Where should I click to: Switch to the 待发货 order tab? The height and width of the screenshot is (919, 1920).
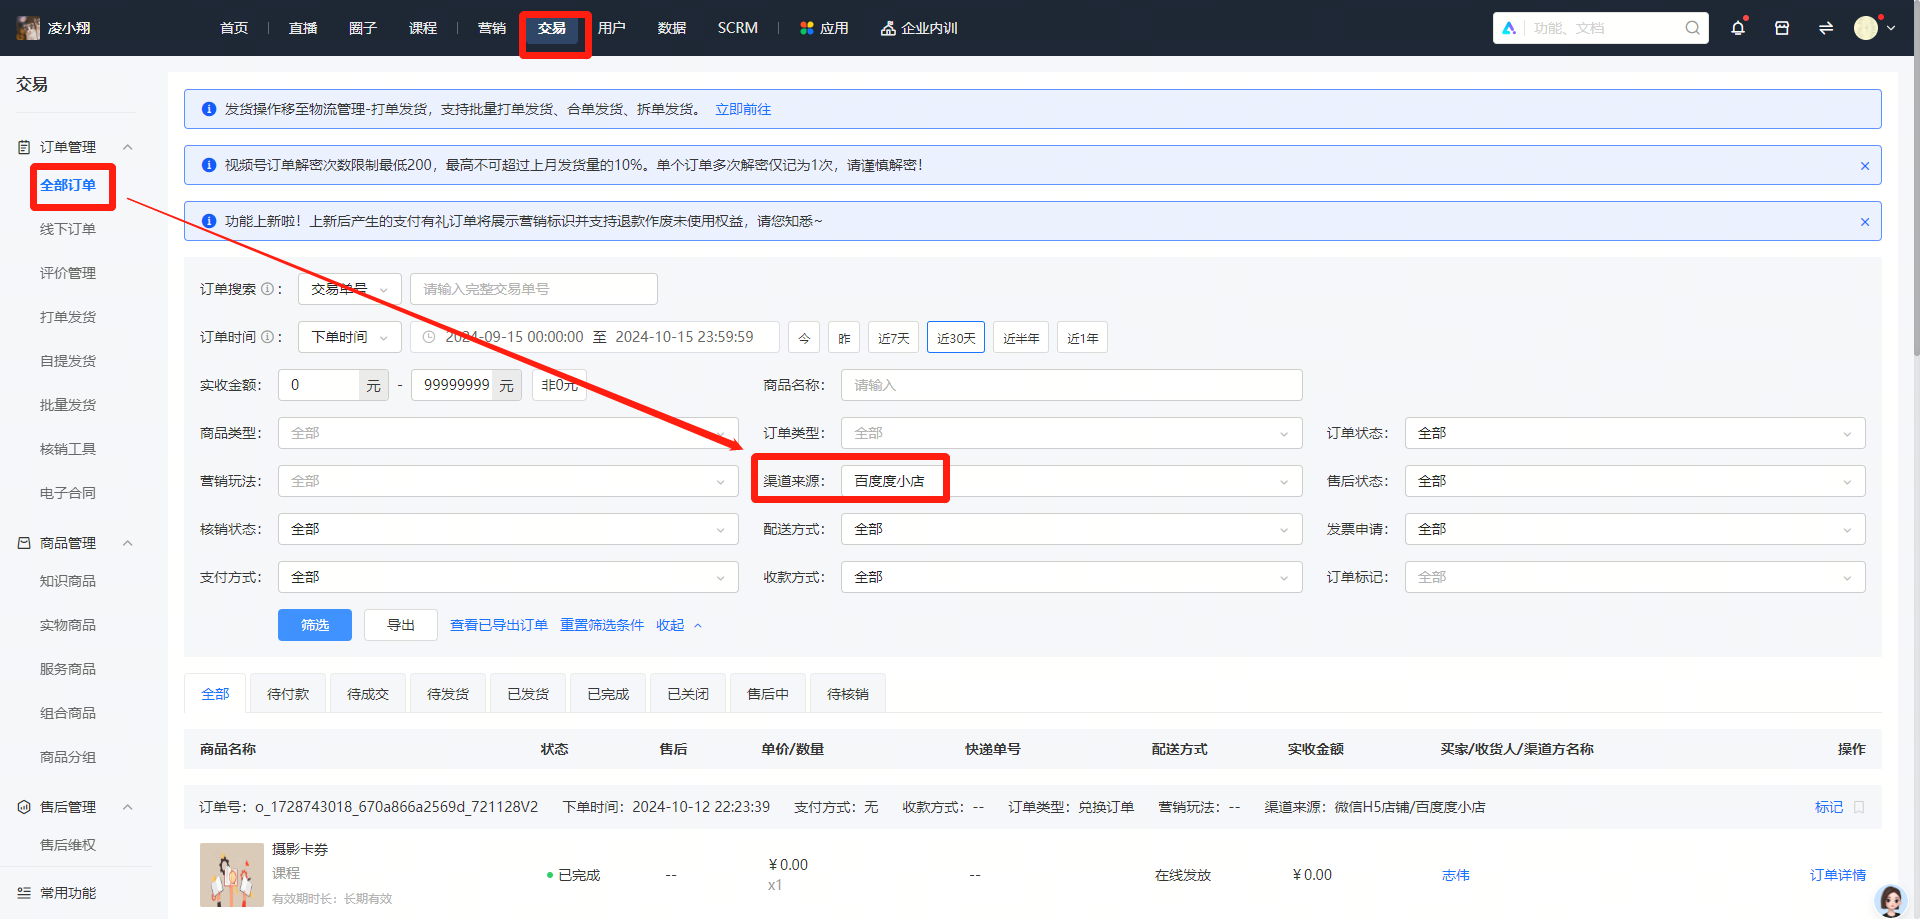tap(448, 694)
